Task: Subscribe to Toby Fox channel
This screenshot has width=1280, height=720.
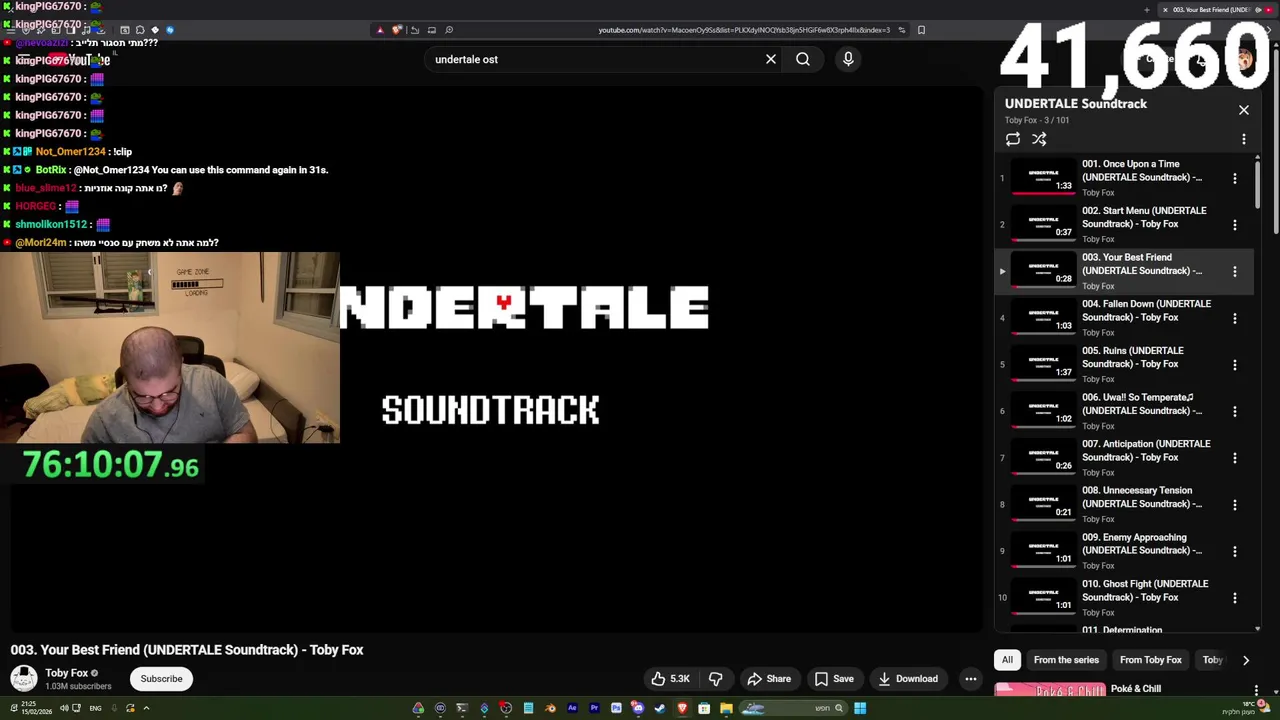Action: click(161, 679)
